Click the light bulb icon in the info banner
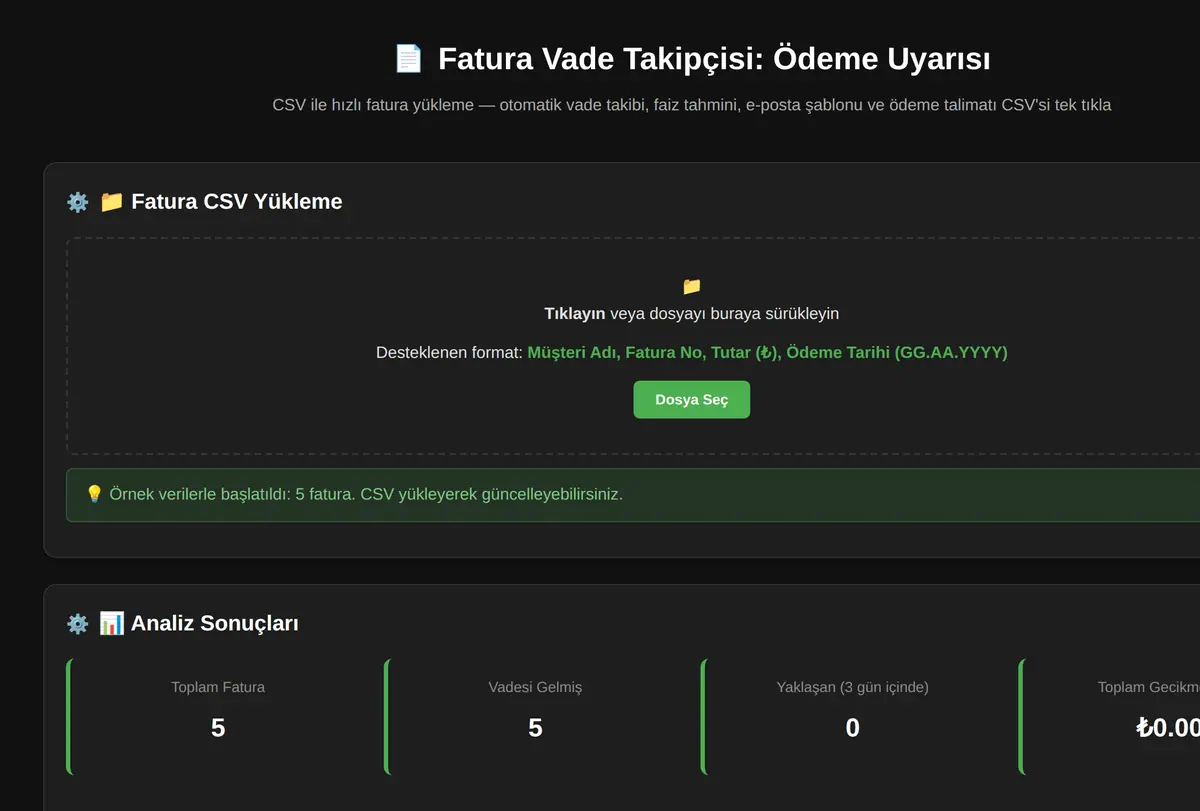 [94, 494]
